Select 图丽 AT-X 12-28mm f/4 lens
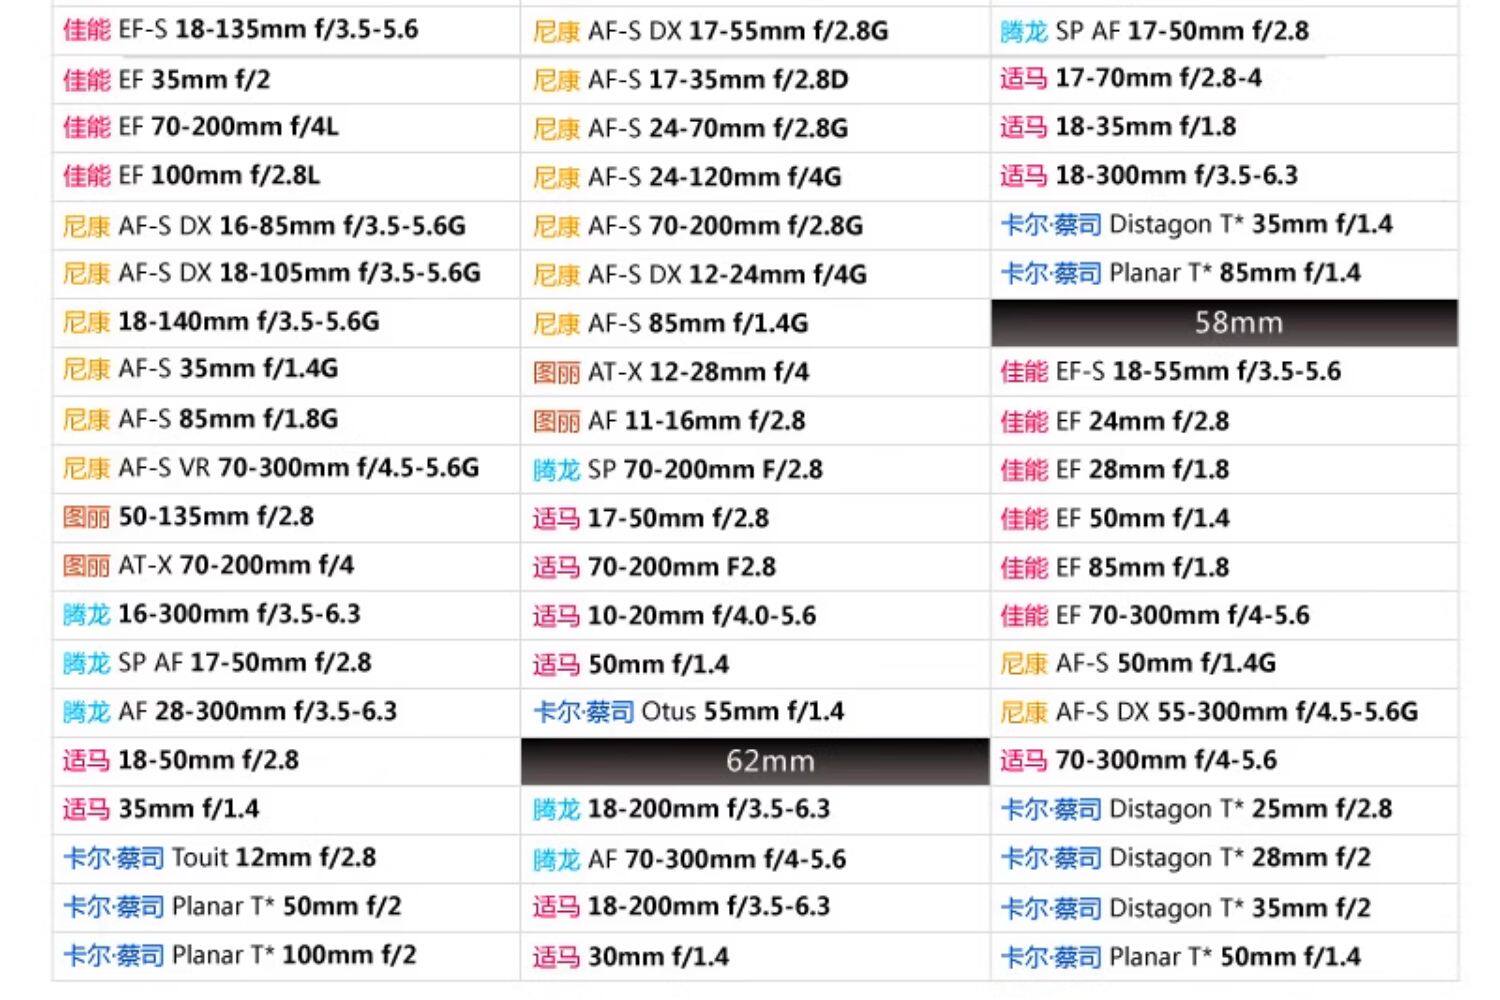 755,371
